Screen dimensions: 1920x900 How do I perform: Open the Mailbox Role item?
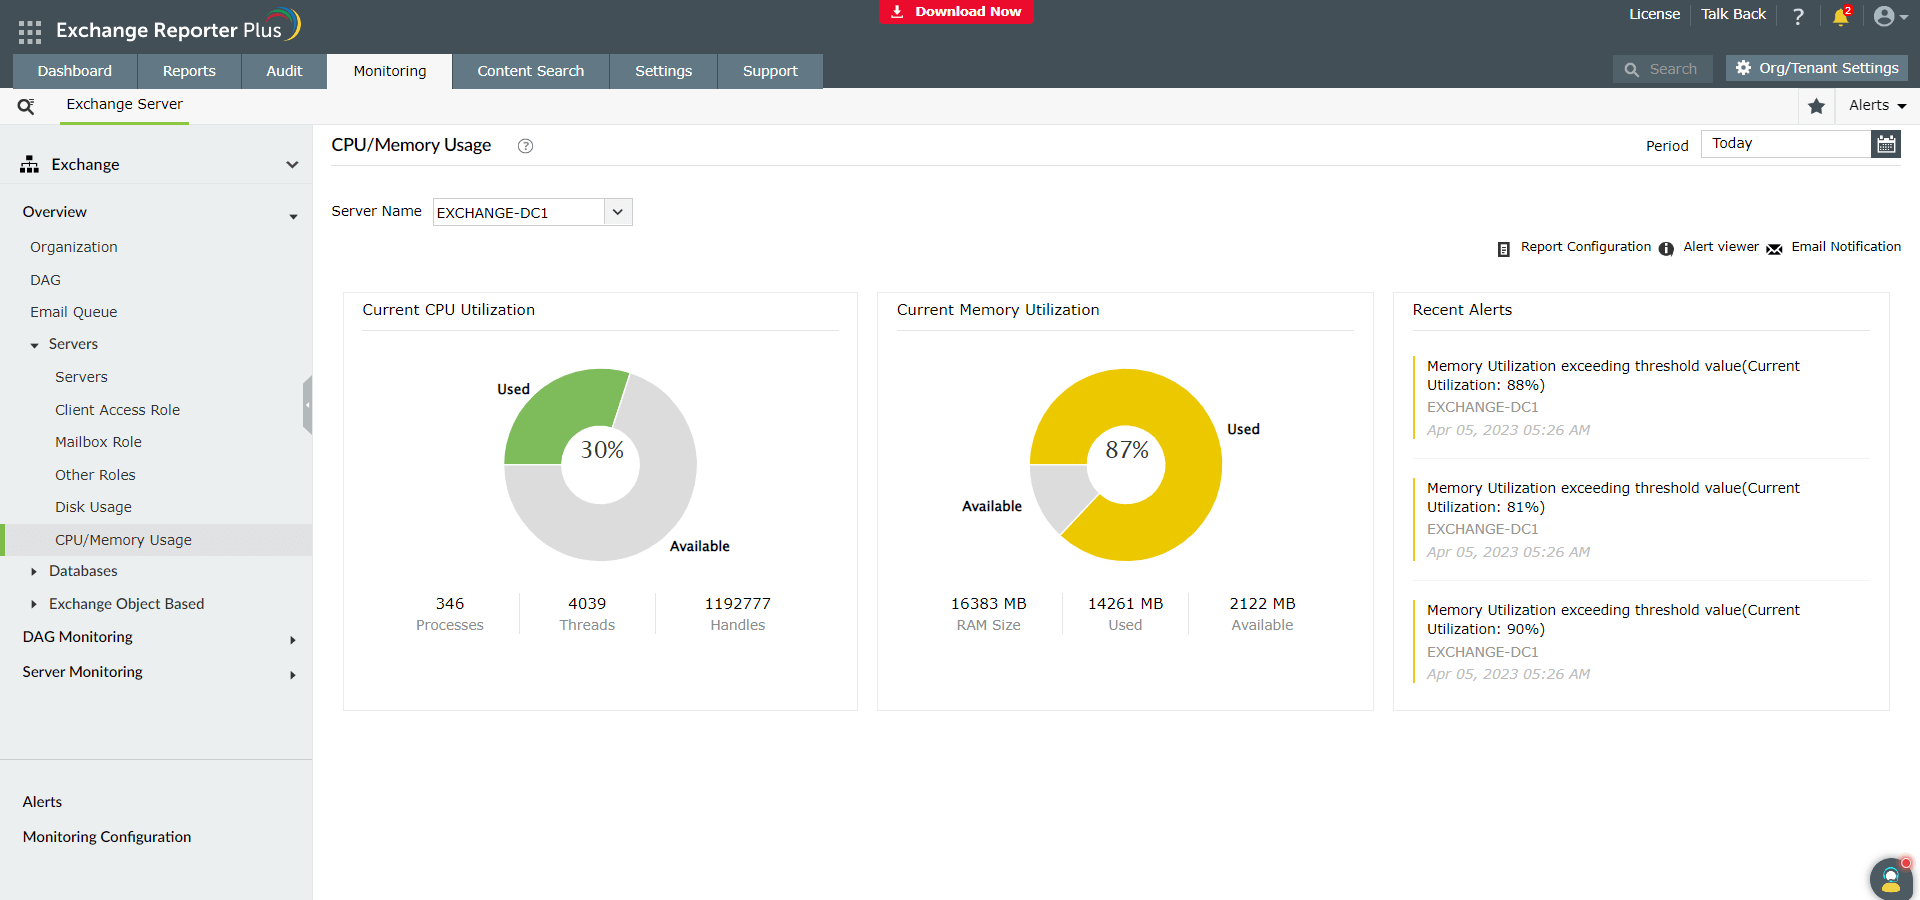[x=98, y=442]
